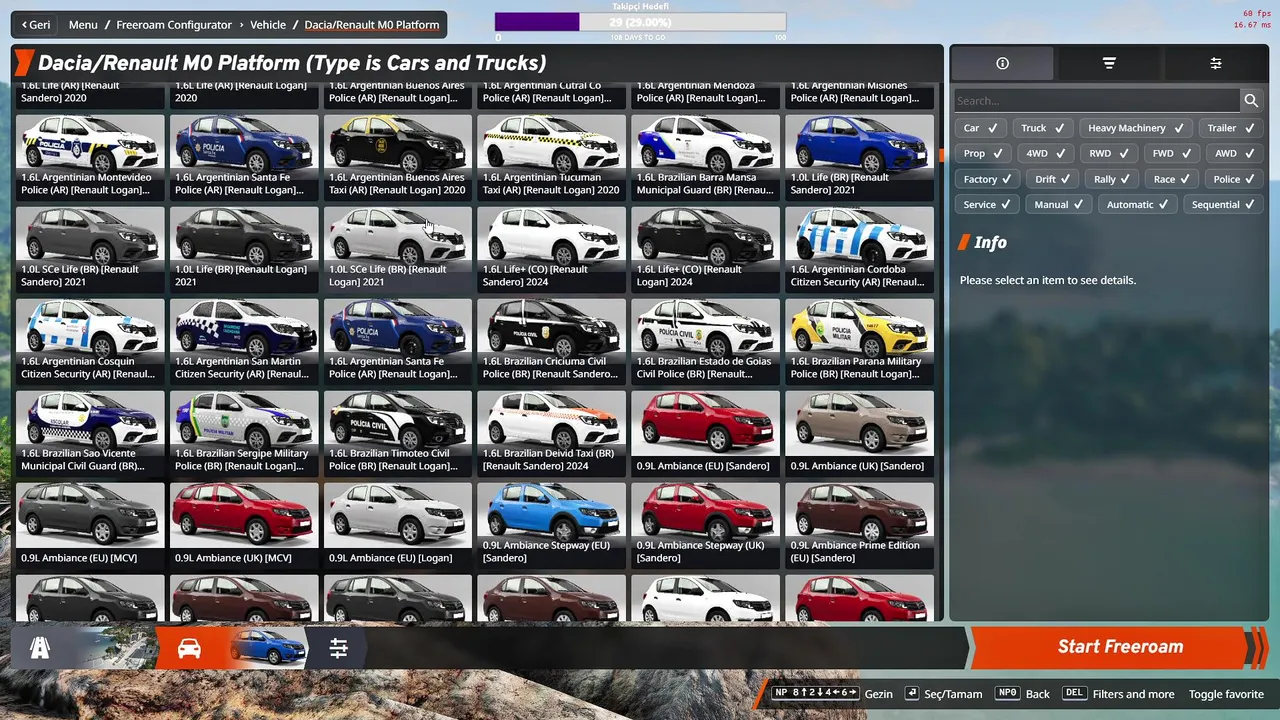
Task: Toggle the Truck filter
Action: coord(1043,128)
